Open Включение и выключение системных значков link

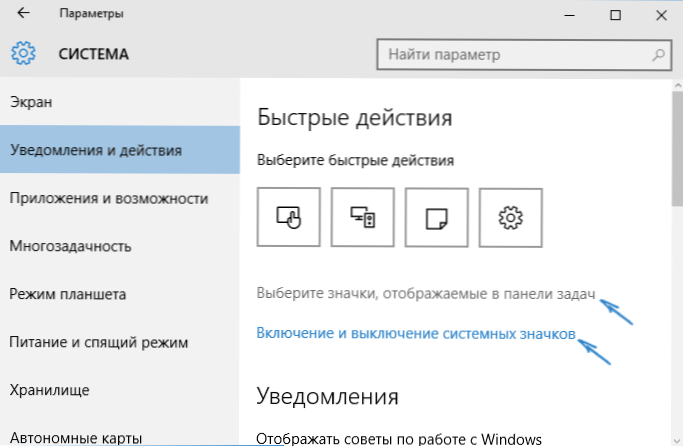(x=416, y=334)
